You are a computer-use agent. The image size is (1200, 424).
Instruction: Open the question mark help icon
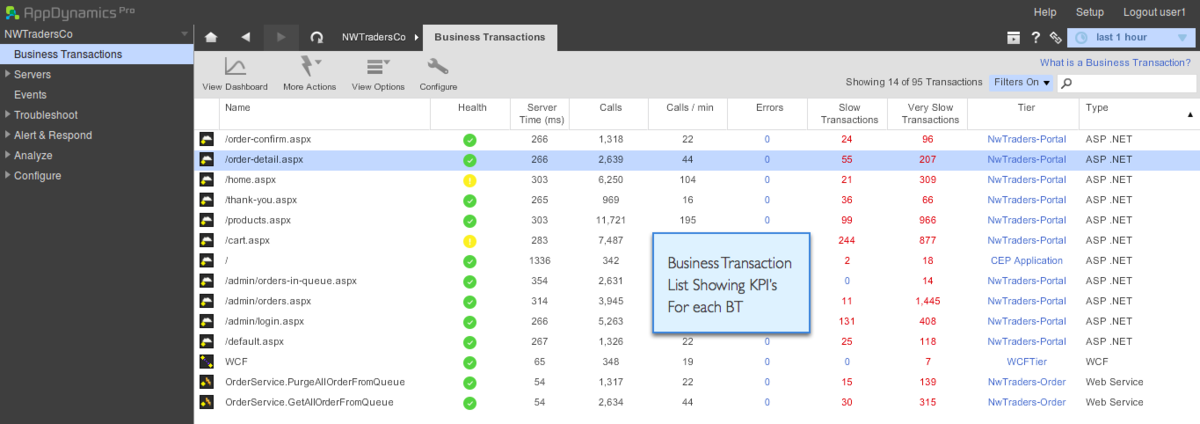click(1036, 37)
